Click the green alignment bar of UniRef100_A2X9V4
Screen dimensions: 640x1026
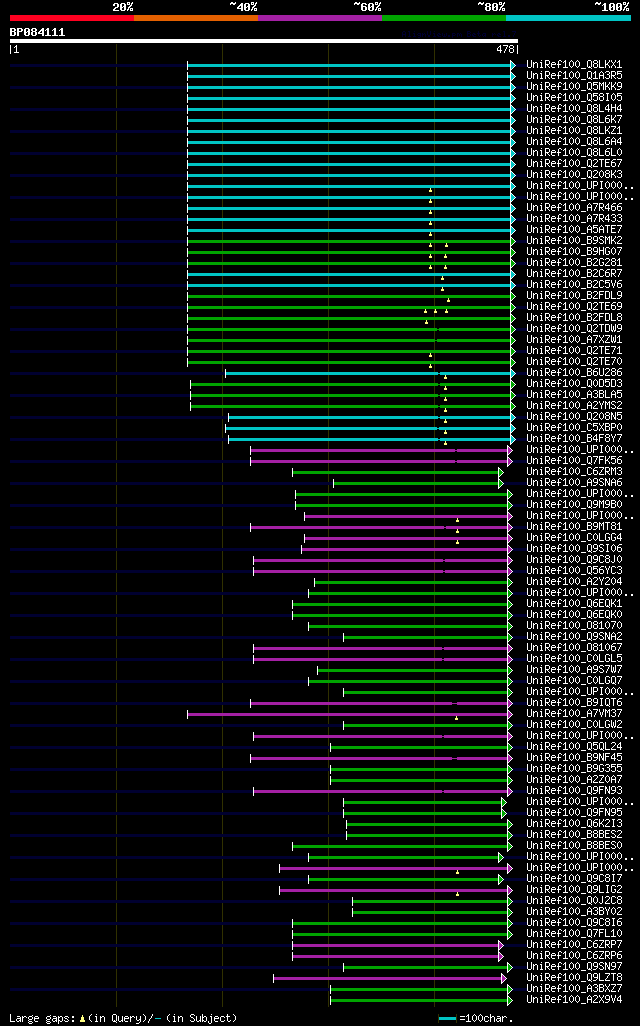tap(421, 1000)
